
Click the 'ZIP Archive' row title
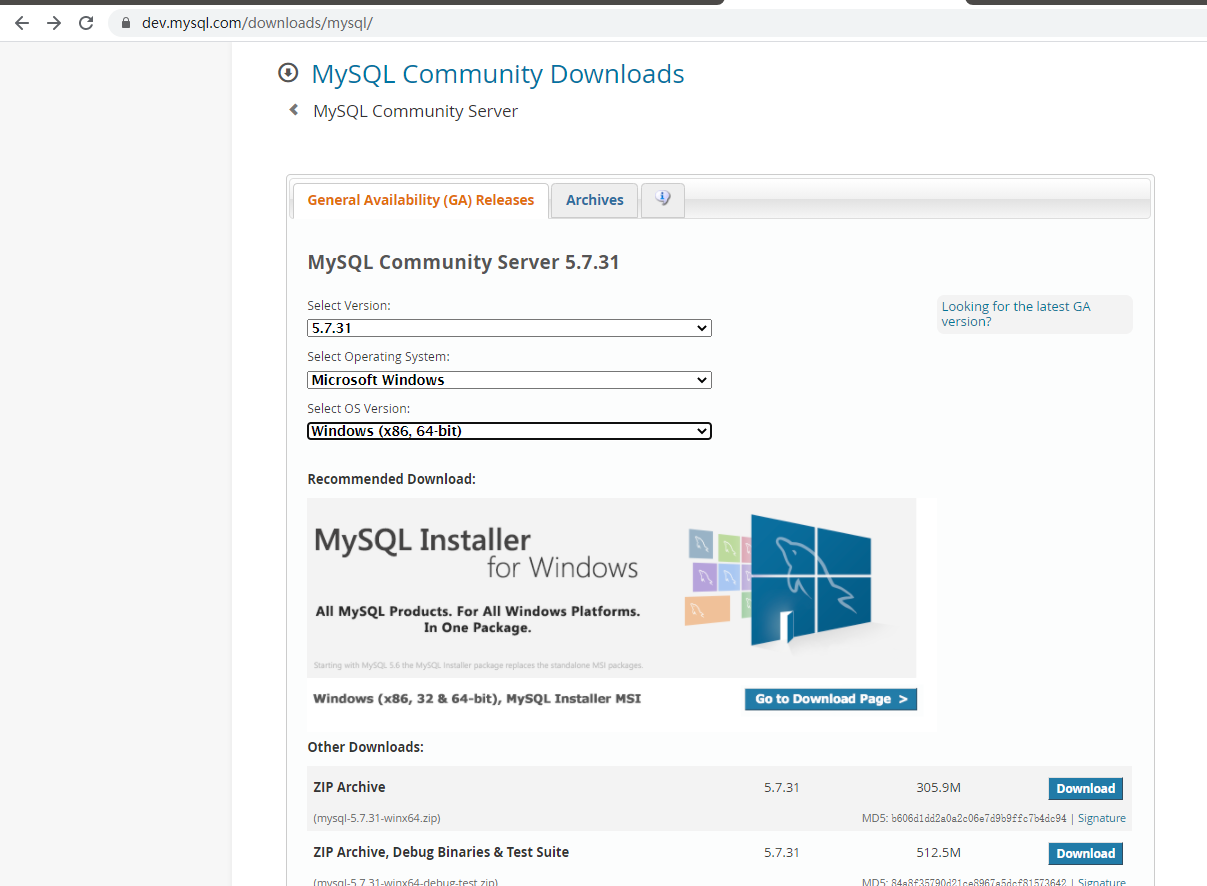point(349,787)
